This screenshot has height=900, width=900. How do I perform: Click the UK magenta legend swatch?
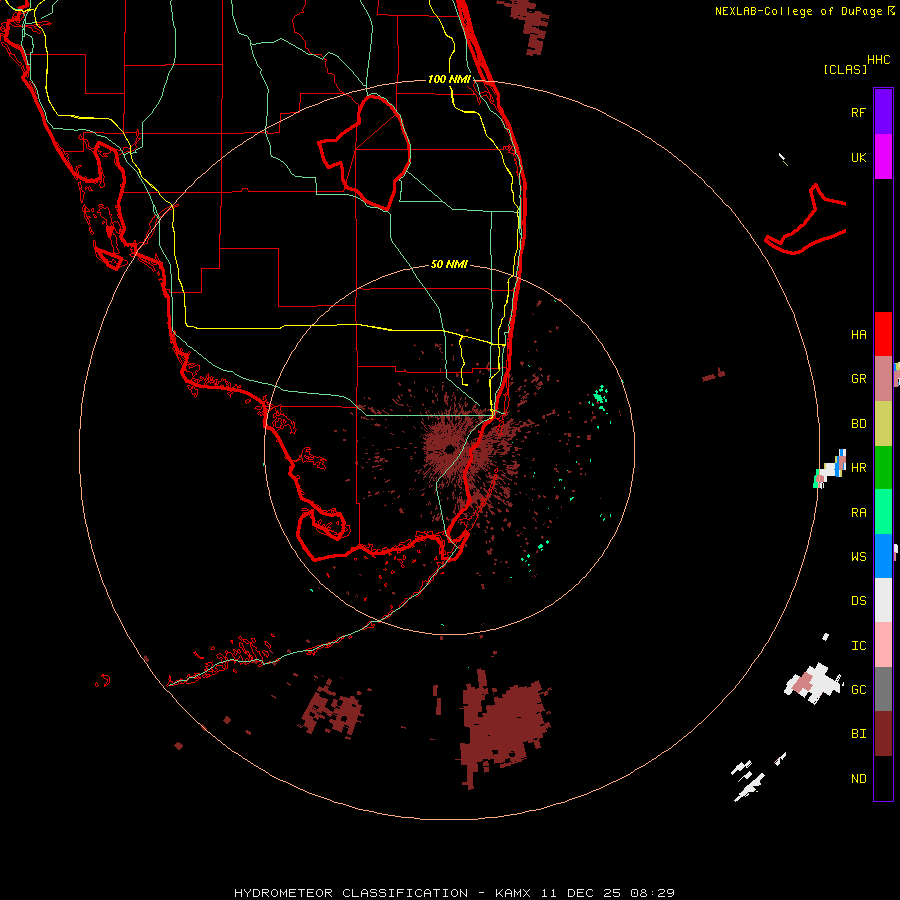tap(883, 156)
